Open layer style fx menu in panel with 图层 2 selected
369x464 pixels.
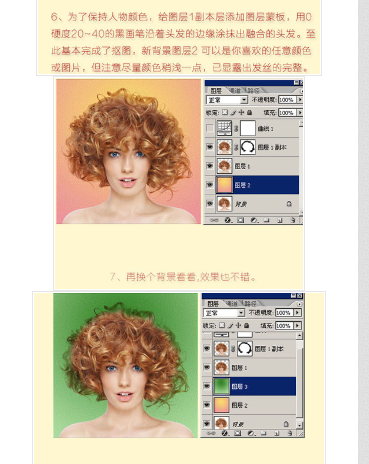pos(228,220)
